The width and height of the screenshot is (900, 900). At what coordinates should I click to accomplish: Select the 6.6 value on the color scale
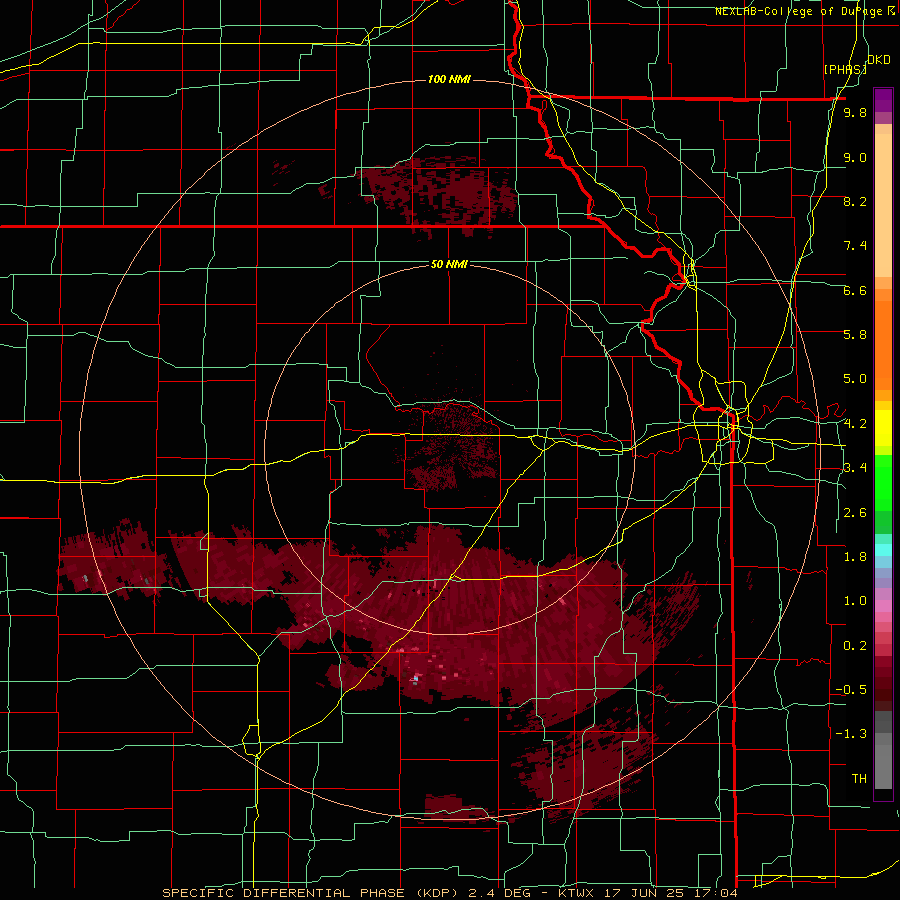pyautogui.click(x=855, y=290)
